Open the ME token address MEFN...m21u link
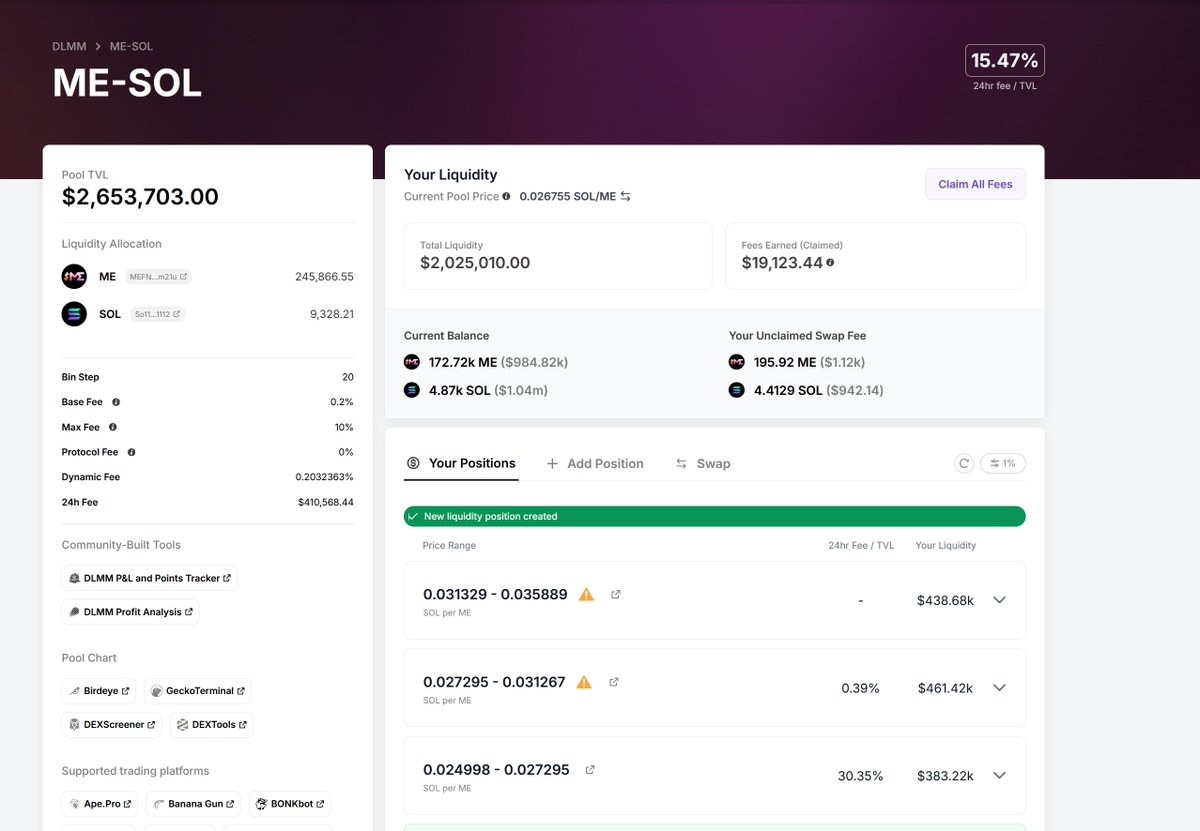Image resolution: width=1200 pixels, height=831 pixels. tap(158, 277)
